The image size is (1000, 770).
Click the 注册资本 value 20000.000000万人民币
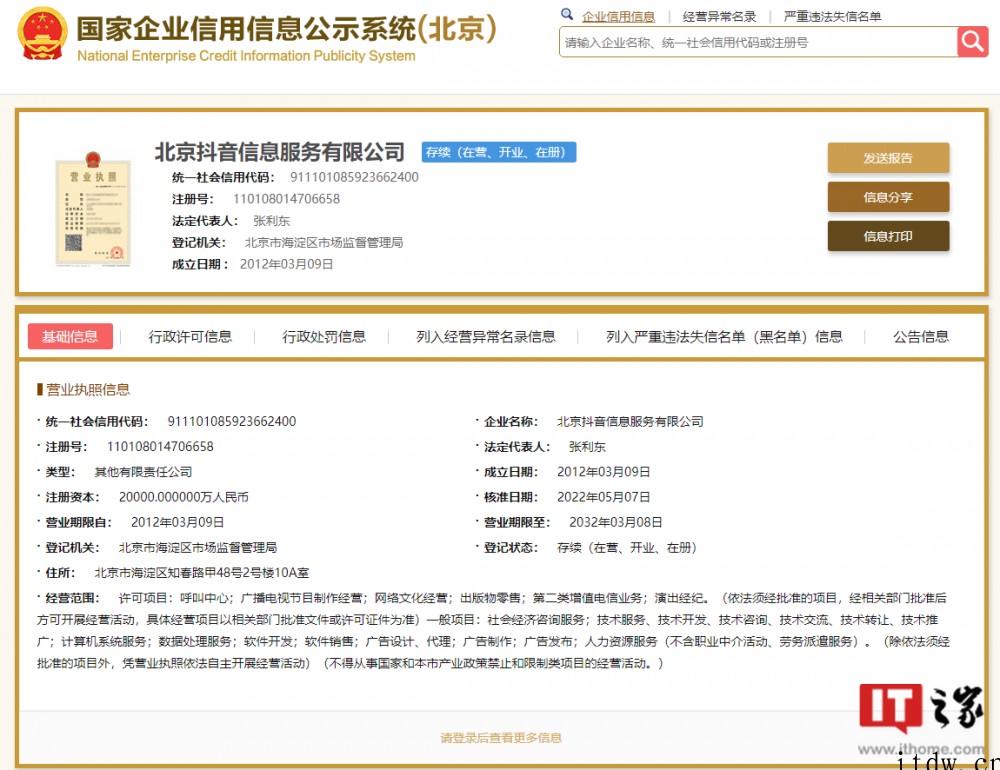184,497
